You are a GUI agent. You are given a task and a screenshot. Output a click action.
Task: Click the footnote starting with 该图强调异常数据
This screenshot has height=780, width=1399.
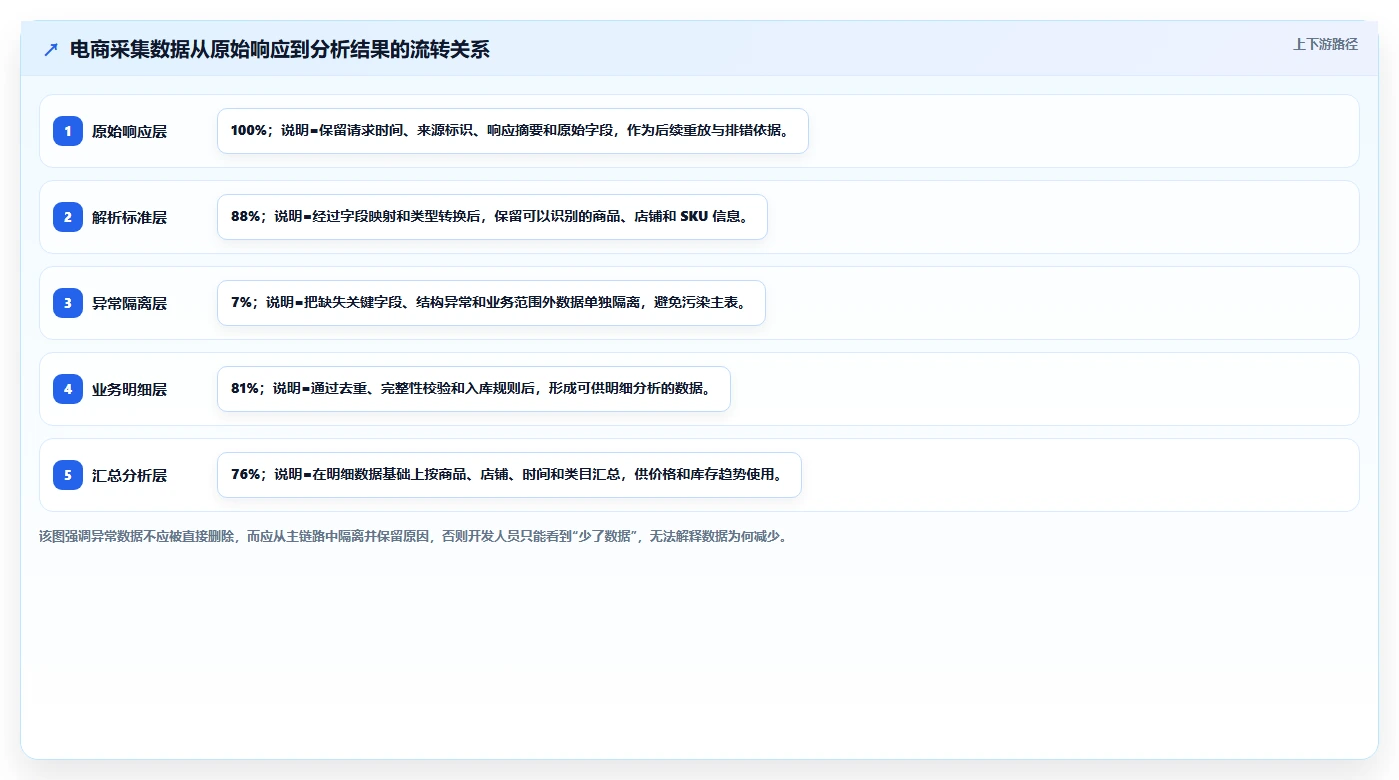pyautogui.click(x=413, y=536)
